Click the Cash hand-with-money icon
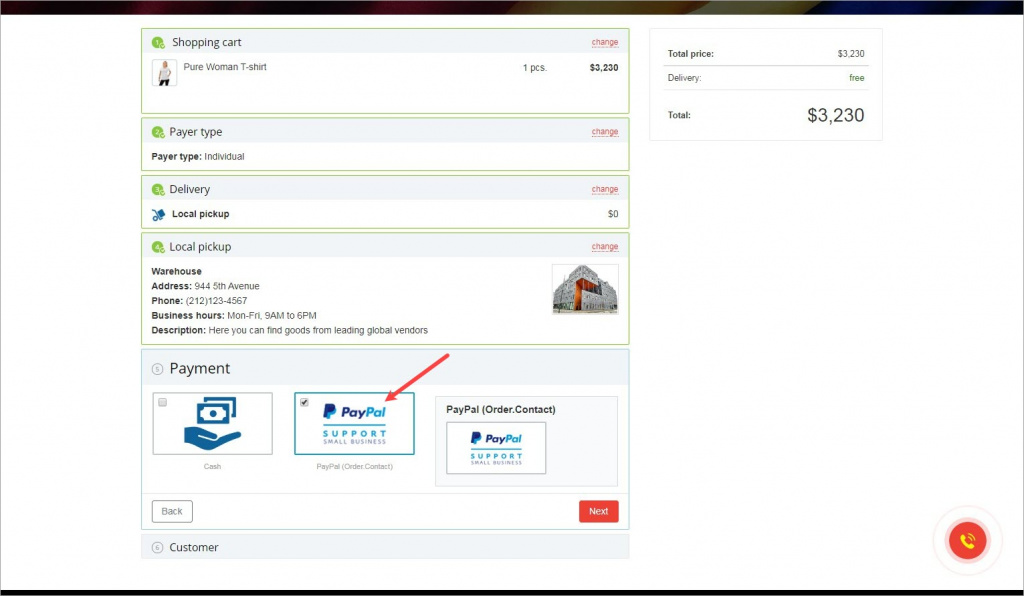 click(x=213, y=424)
